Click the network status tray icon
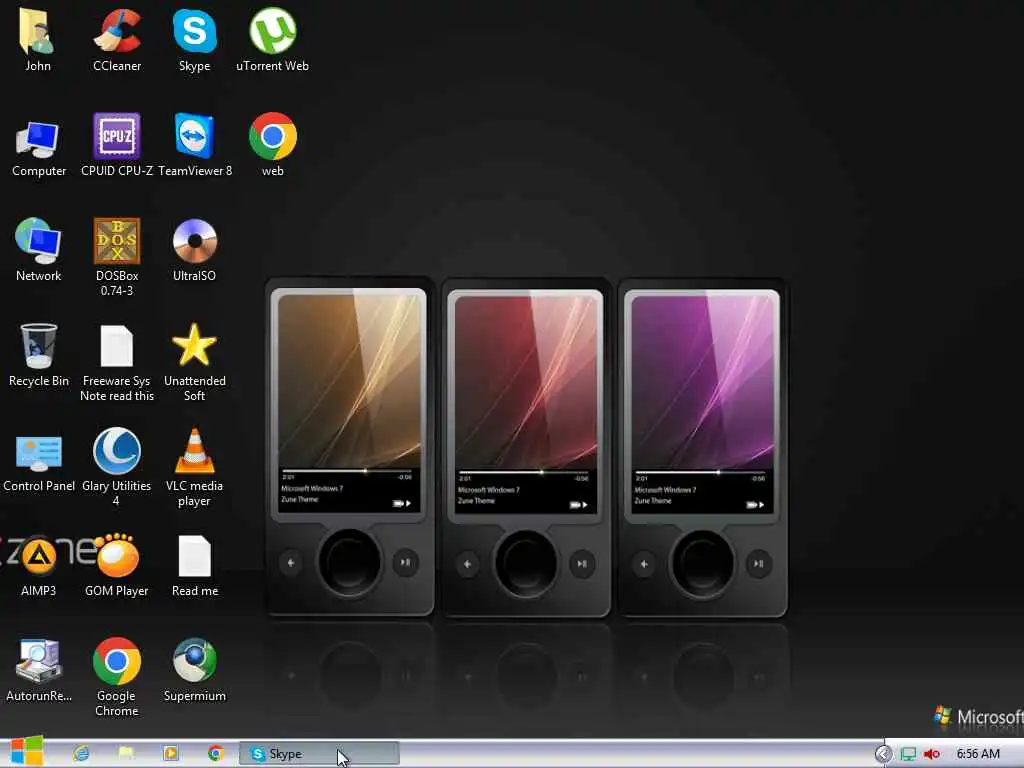The height and width of the screenshot is (768, 1024). (x=908, y=754)
